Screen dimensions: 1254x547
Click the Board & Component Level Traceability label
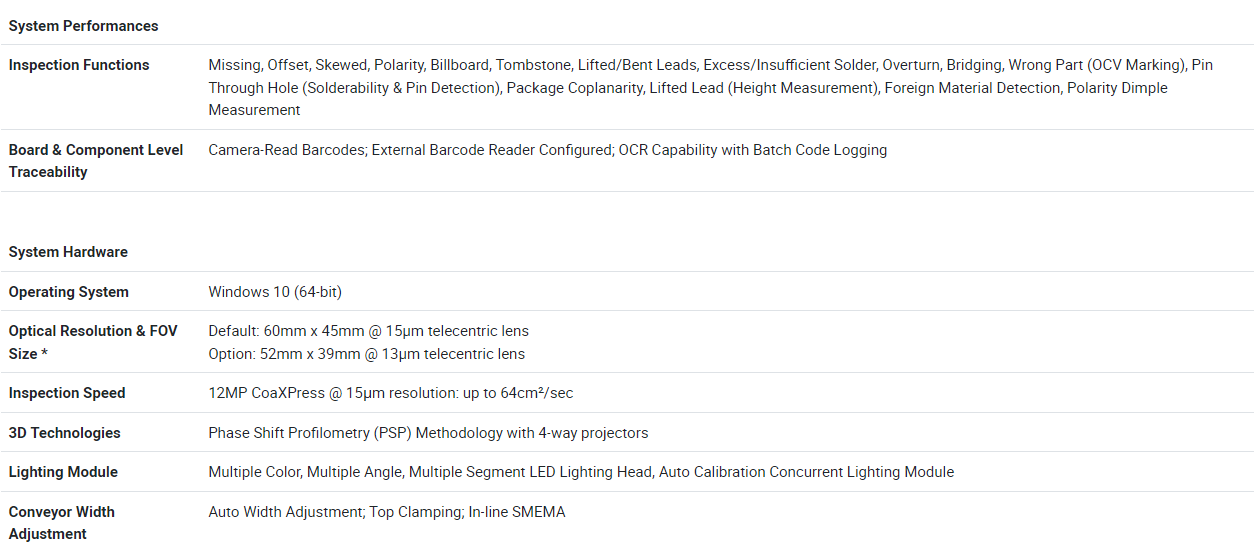click(x=96, y=161)
